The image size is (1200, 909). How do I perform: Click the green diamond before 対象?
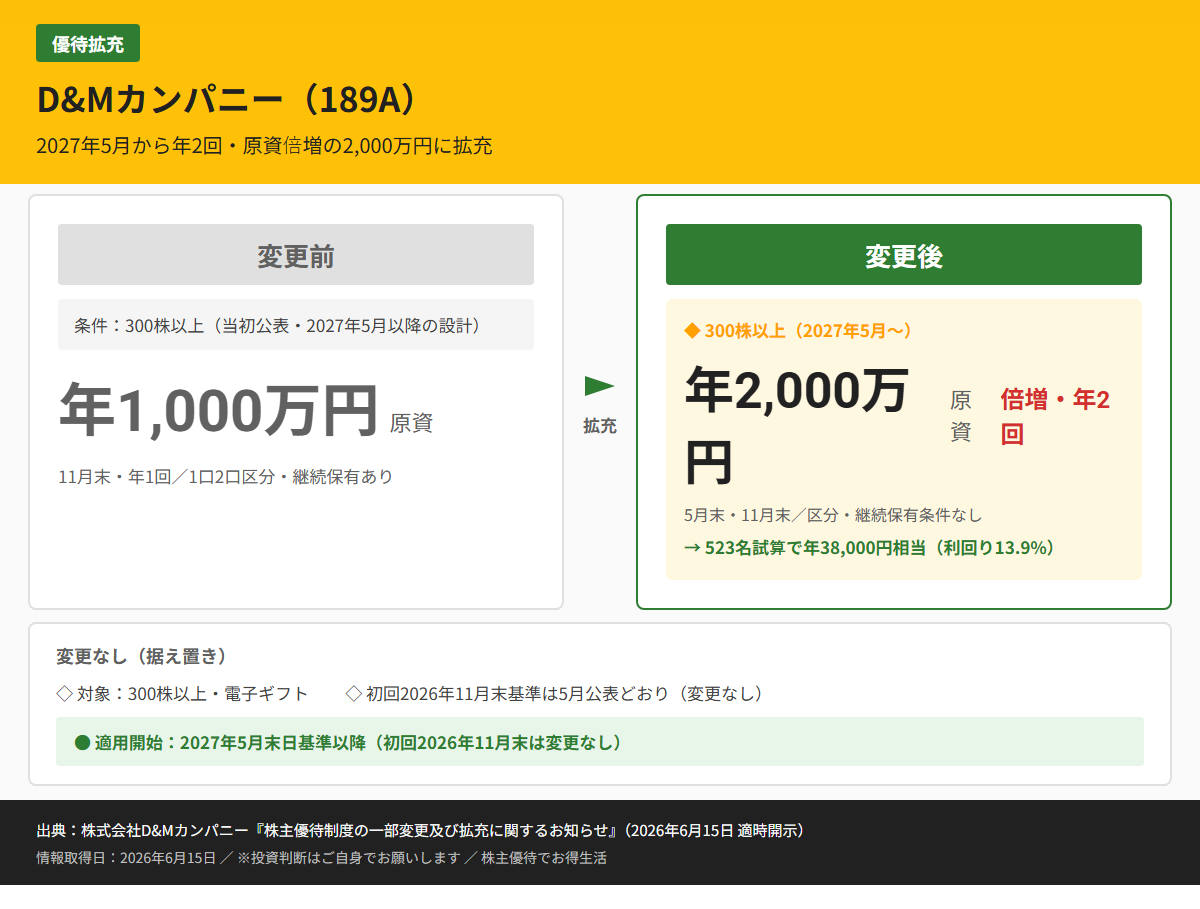coord(64,693)
